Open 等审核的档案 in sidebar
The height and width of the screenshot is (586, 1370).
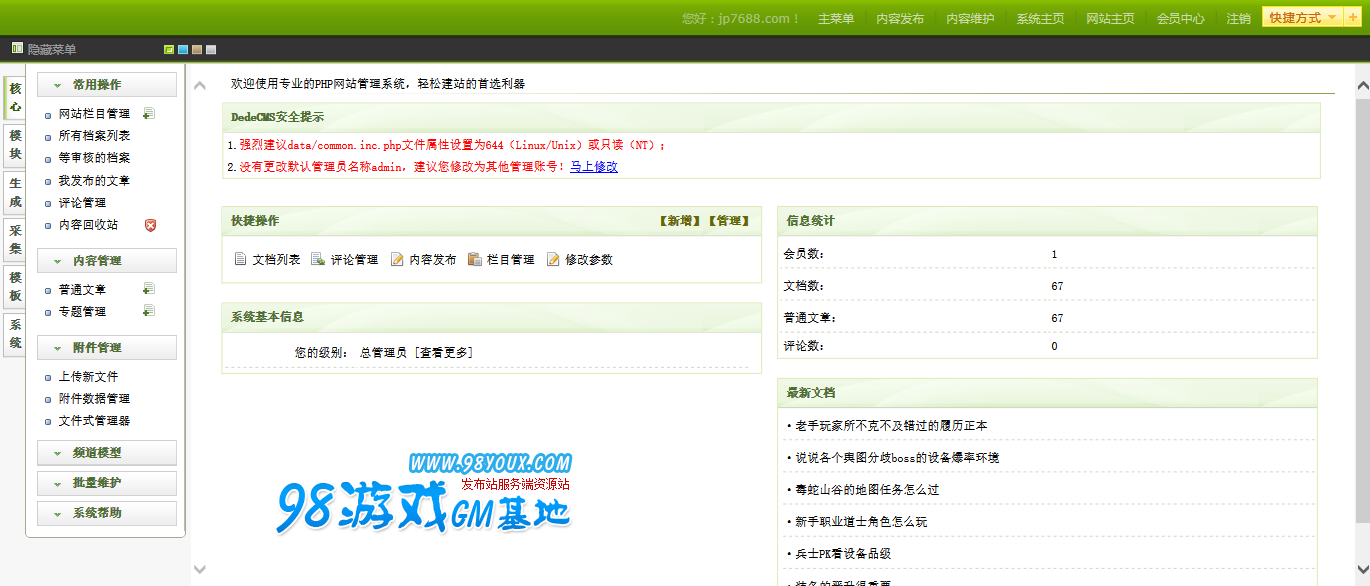click(94, 158)
